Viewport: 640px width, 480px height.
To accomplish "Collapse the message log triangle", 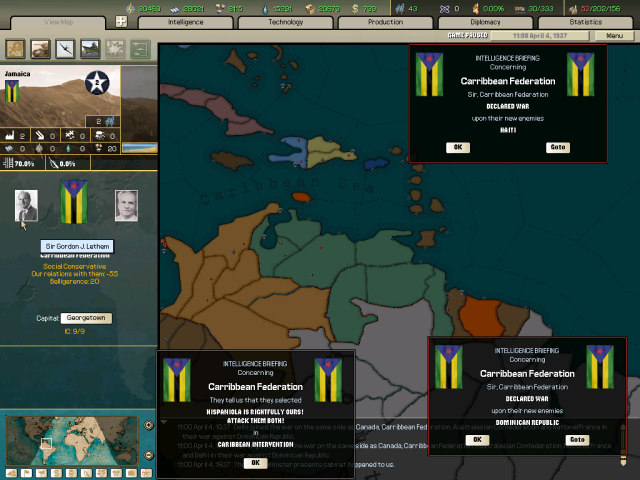I will click(x=163, y=422).
